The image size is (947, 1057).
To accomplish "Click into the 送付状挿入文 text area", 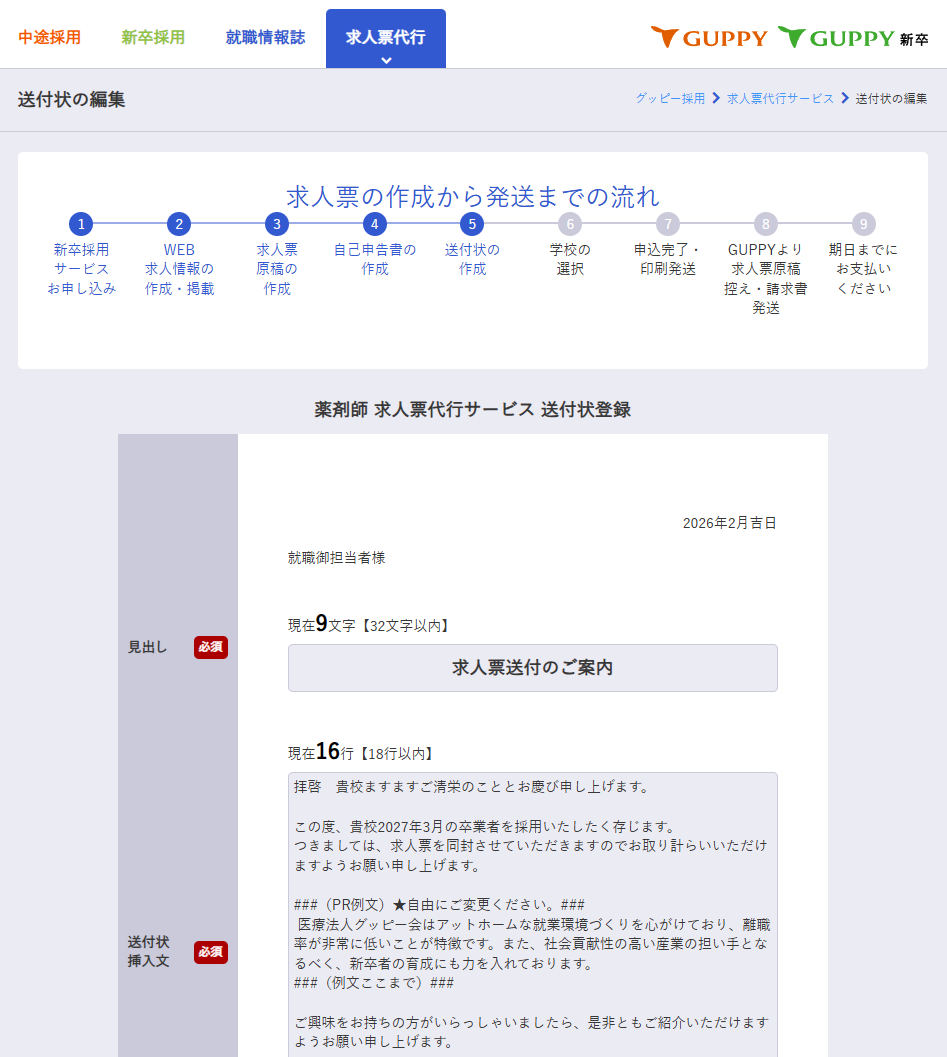I will [532, 915].
